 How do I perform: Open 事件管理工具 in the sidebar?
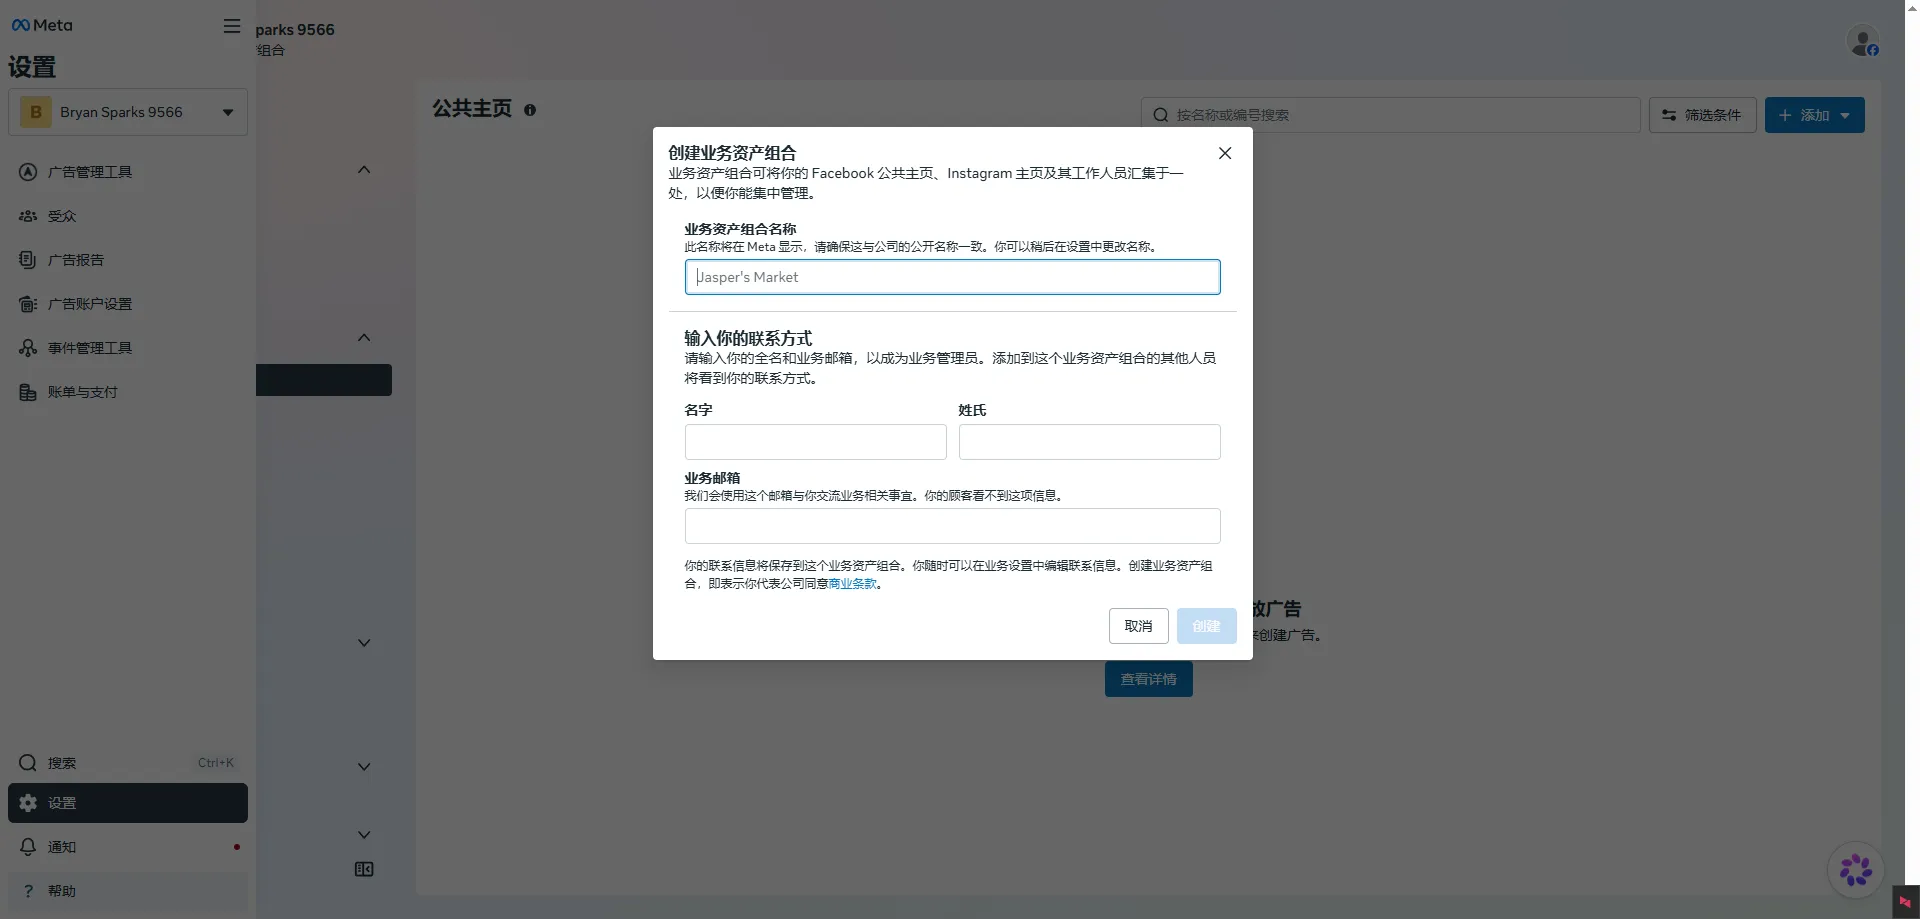128,348
